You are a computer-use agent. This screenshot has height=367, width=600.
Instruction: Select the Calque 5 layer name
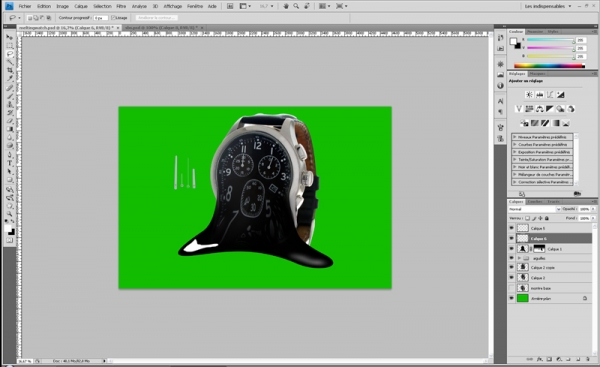pos(538,228)
